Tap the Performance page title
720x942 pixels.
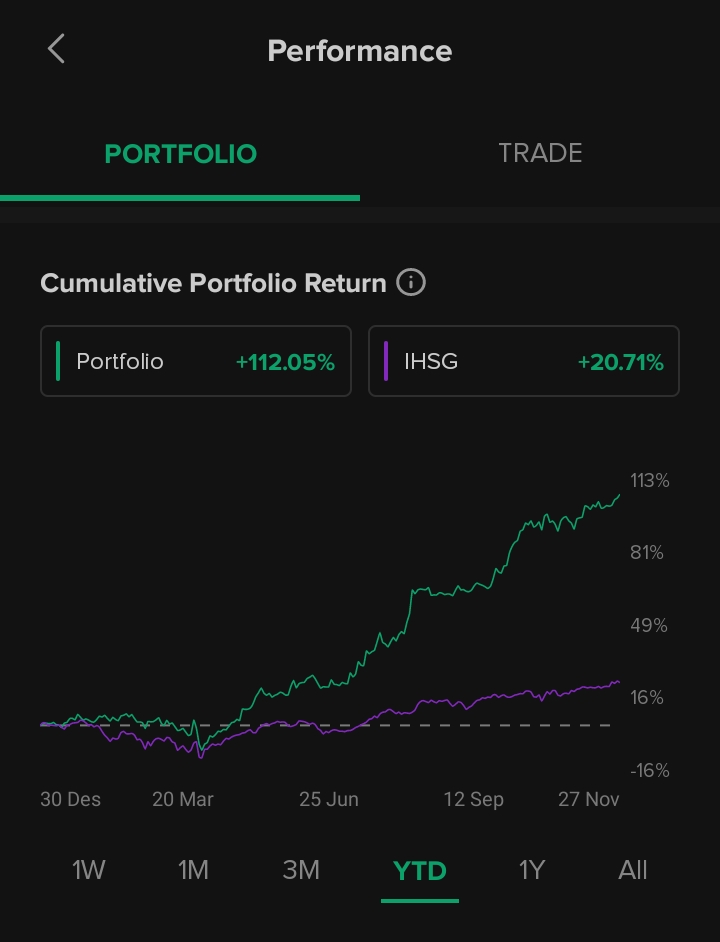[360, 51]
